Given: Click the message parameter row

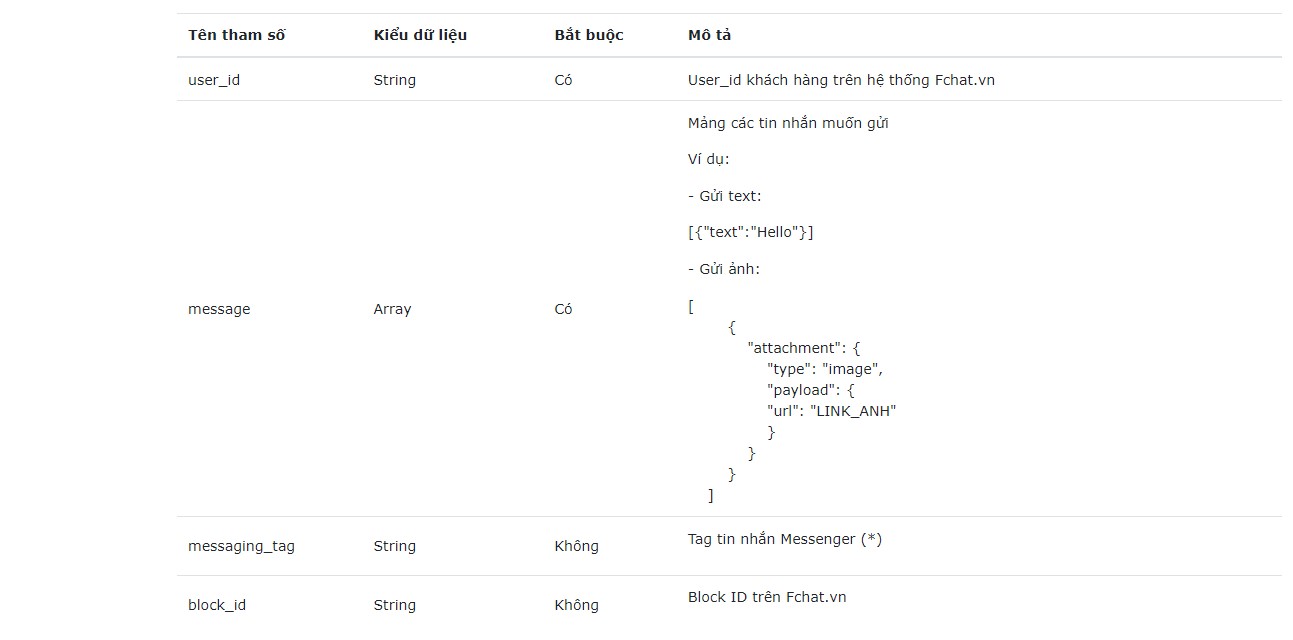Looking at the screenshot, I should point(219,309).
